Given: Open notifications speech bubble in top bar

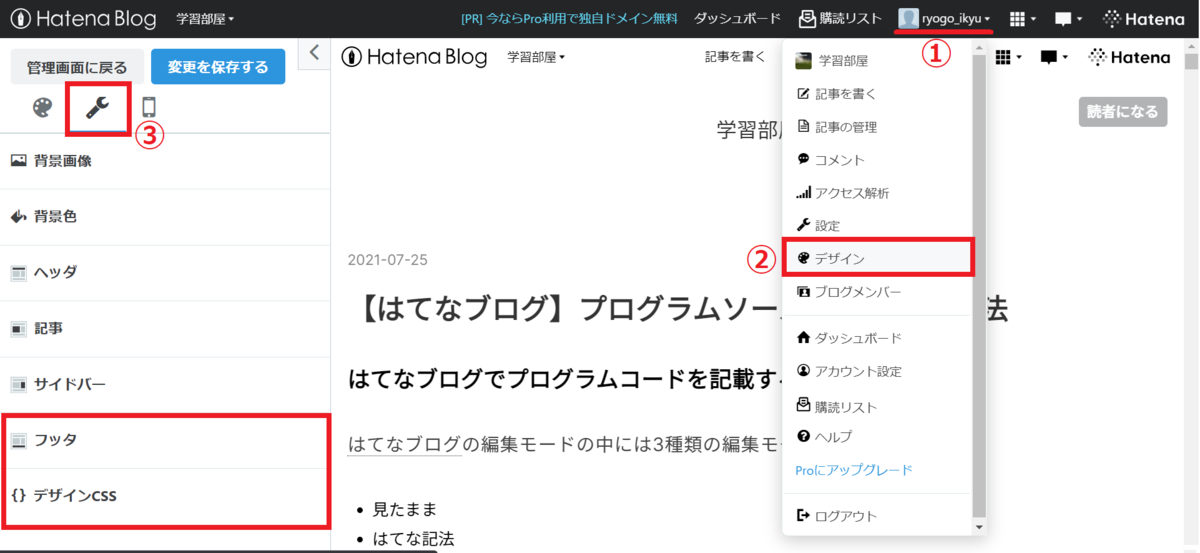Looking at the screenshot, I should [x=1068, y=19].
